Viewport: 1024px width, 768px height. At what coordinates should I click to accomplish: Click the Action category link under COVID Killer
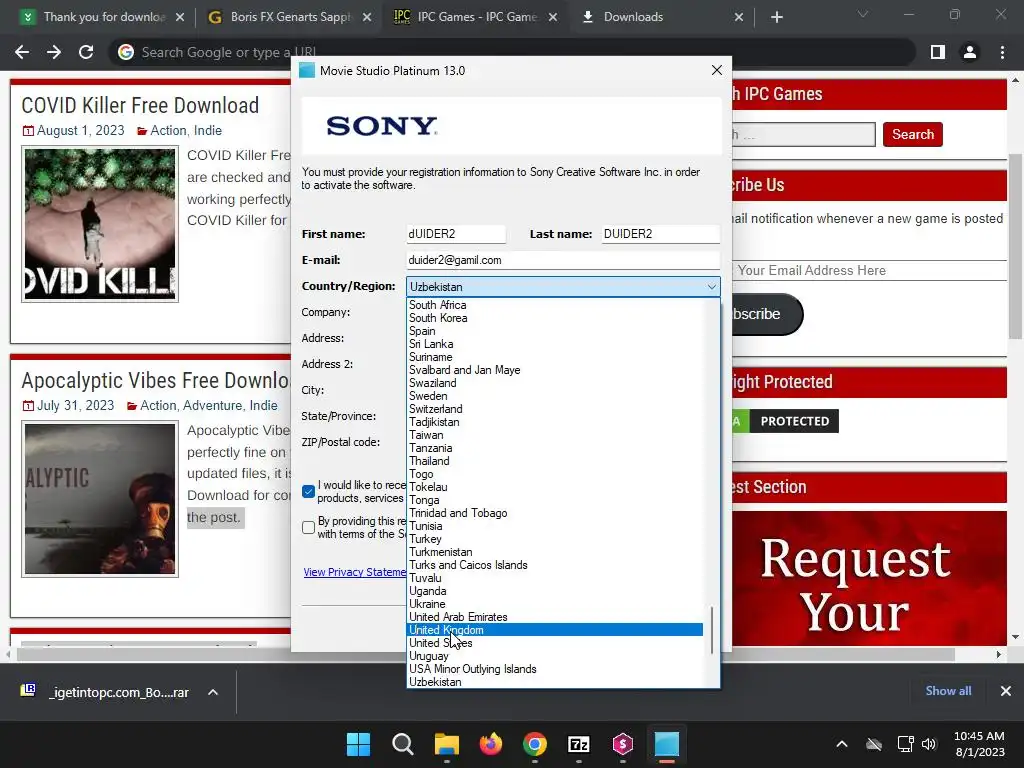click(x=168, y=131)
